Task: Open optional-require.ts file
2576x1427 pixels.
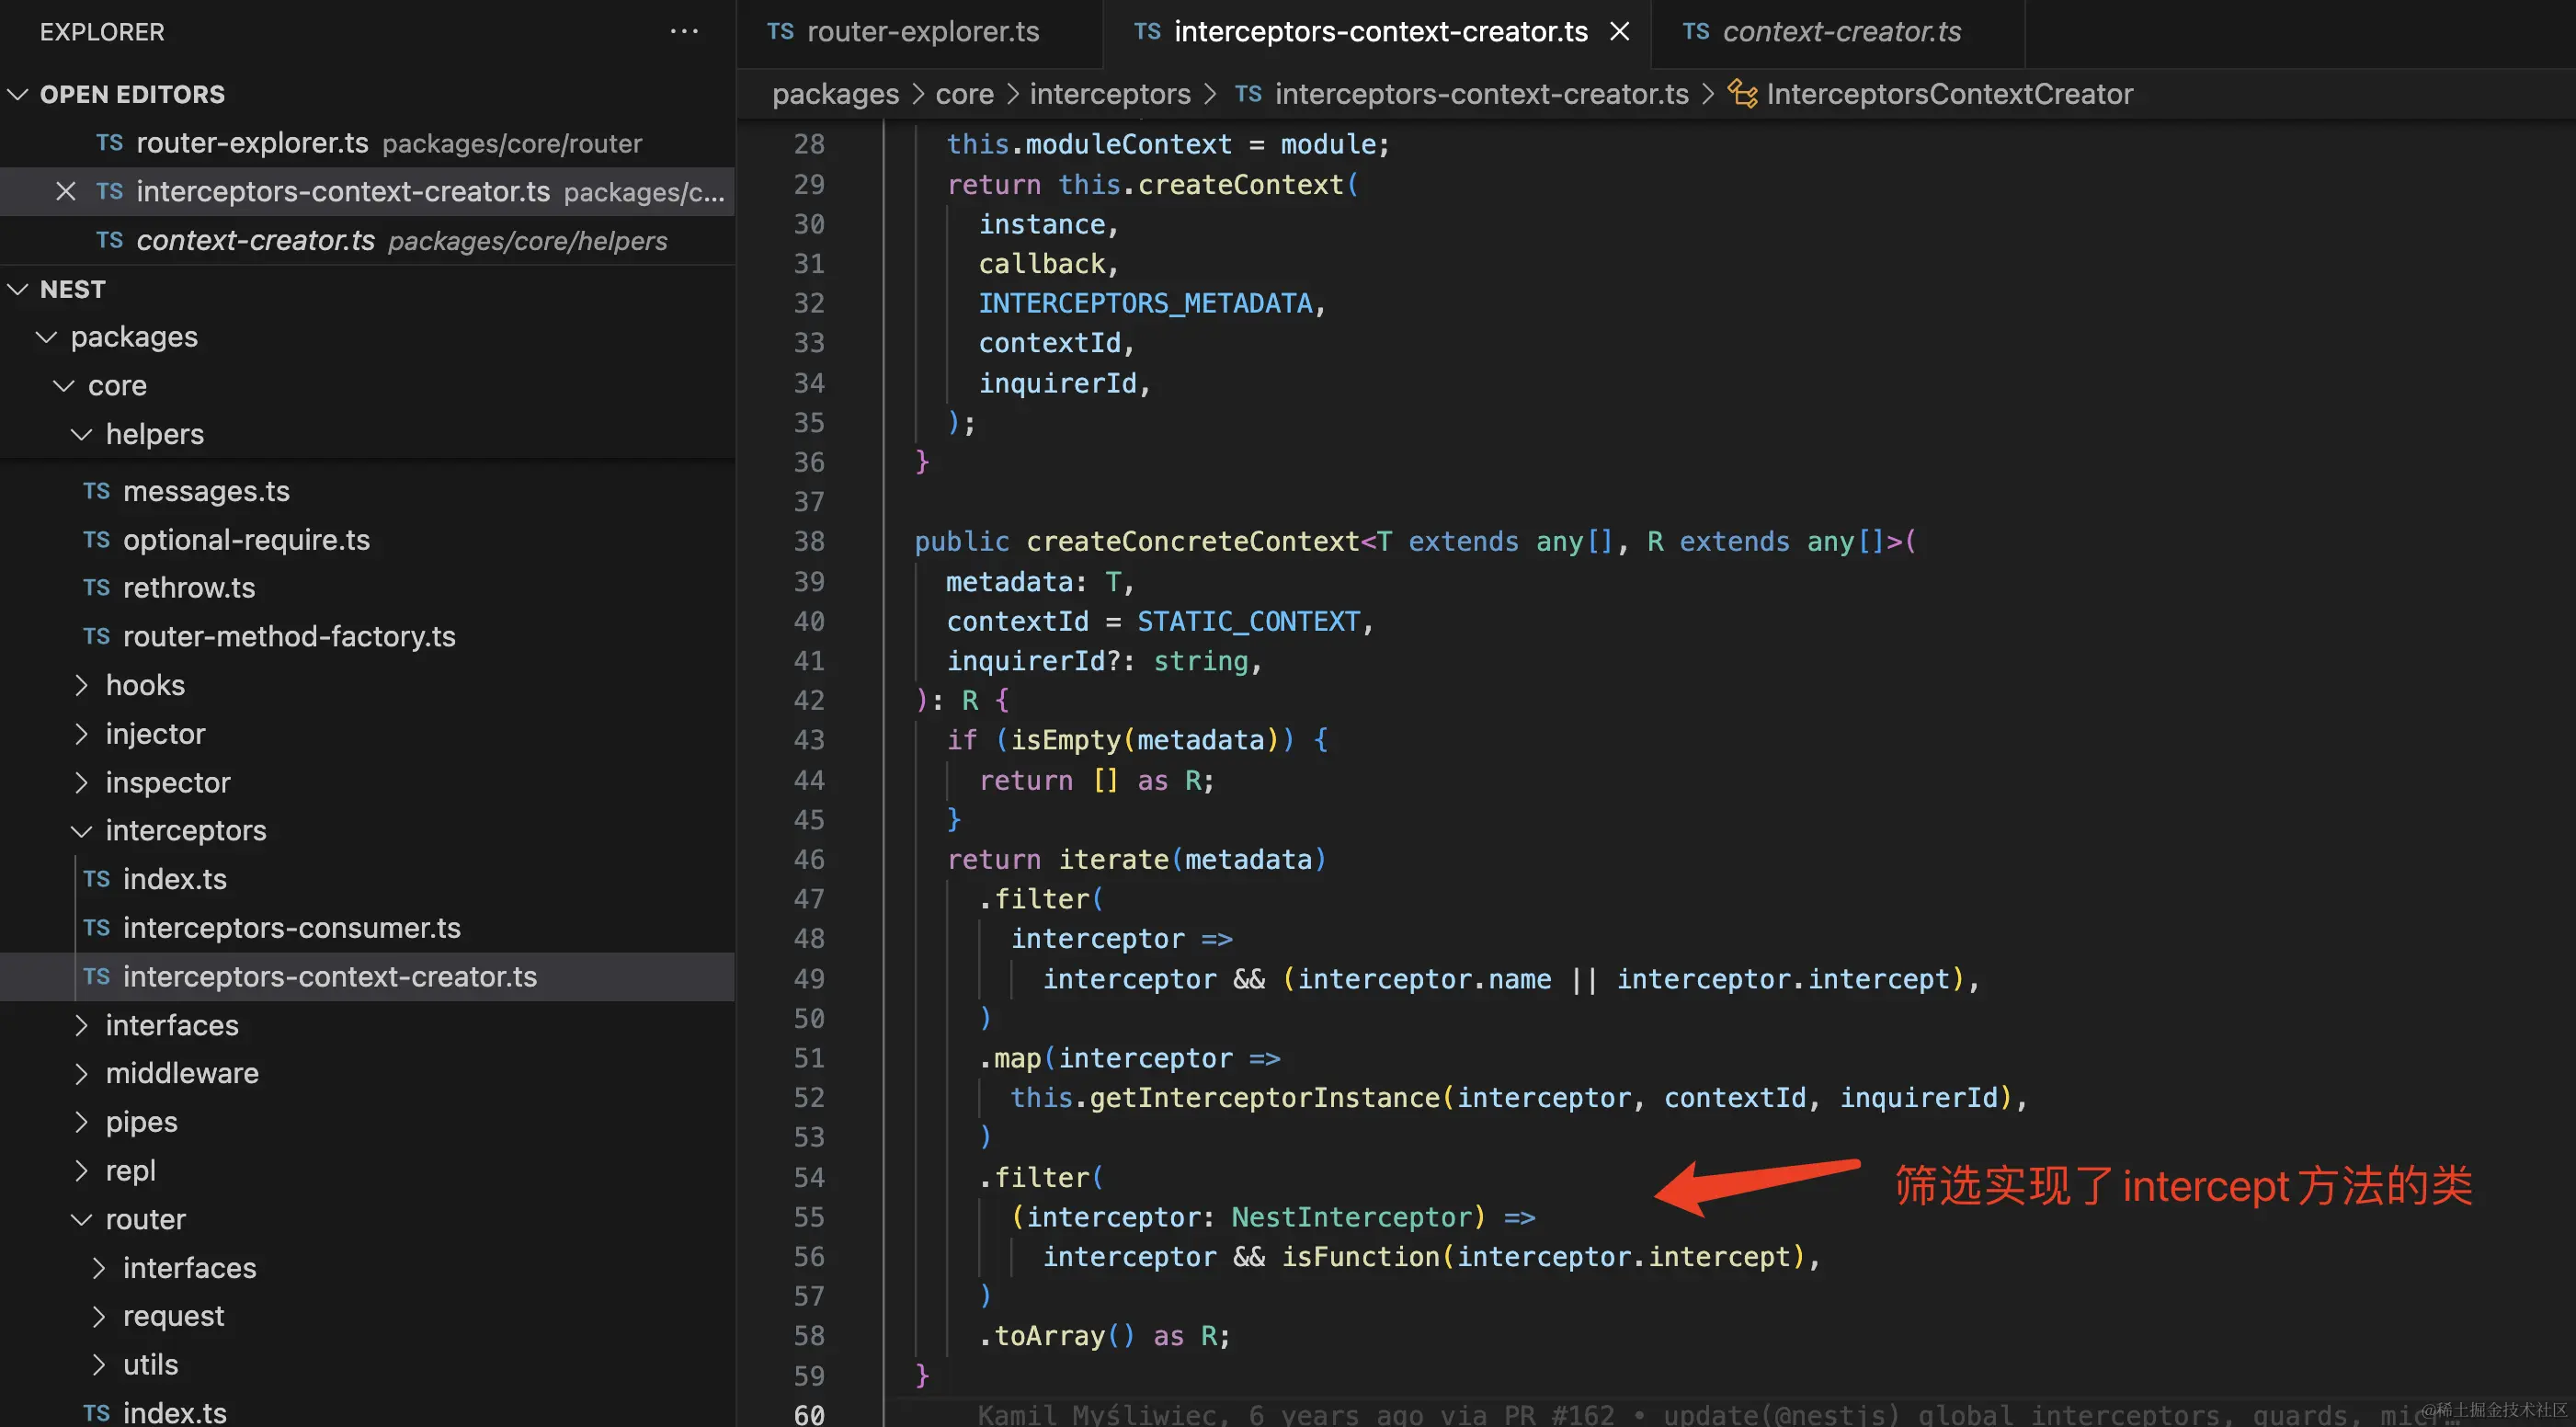Action: [368, 540]
